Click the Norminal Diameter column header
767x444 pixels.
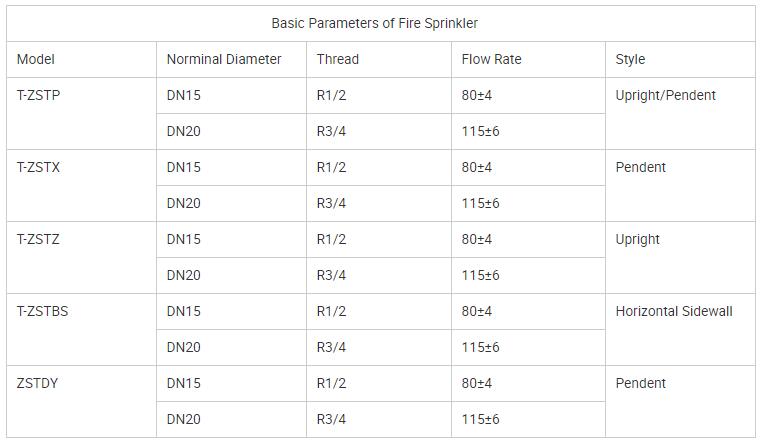tap(224, 59)
